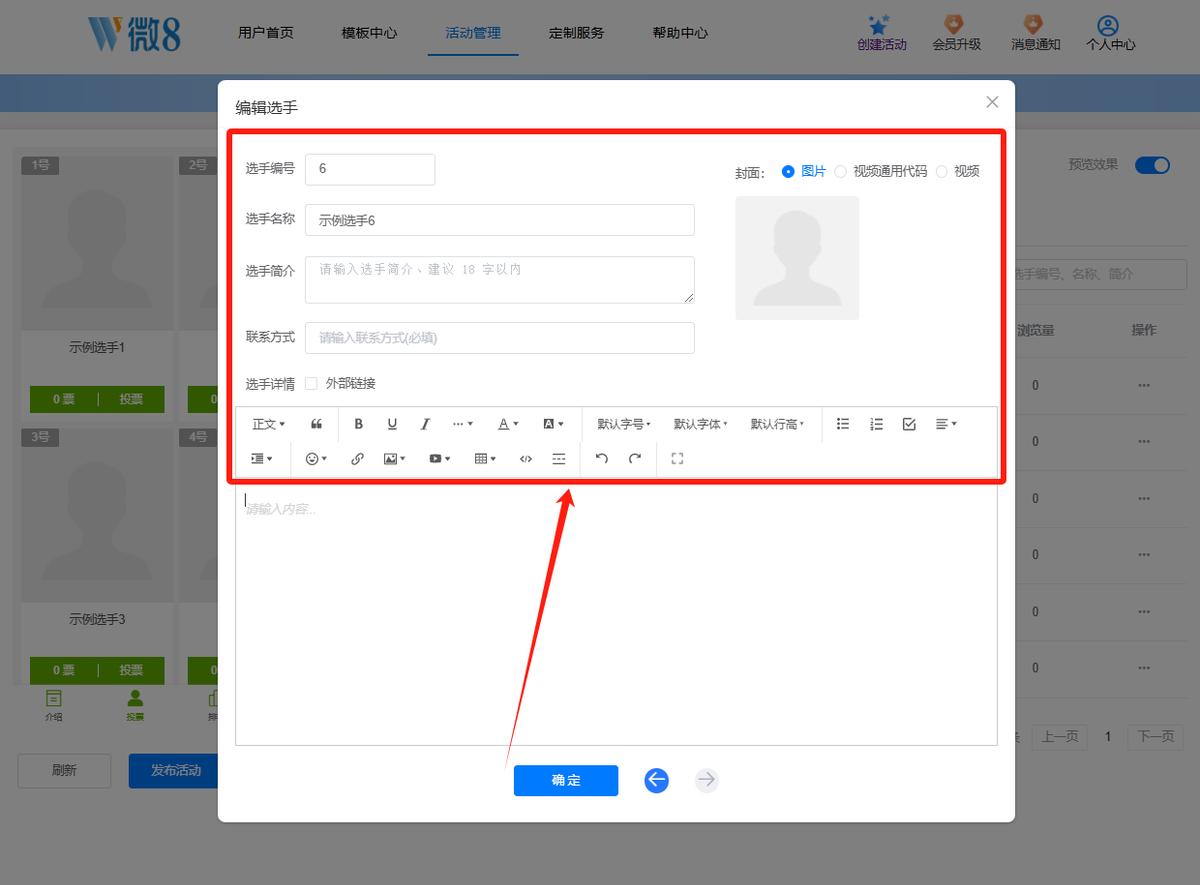The image size is (1200, 885).
Task: Close the 编辑选手 dialog
Action: point(992,102)
